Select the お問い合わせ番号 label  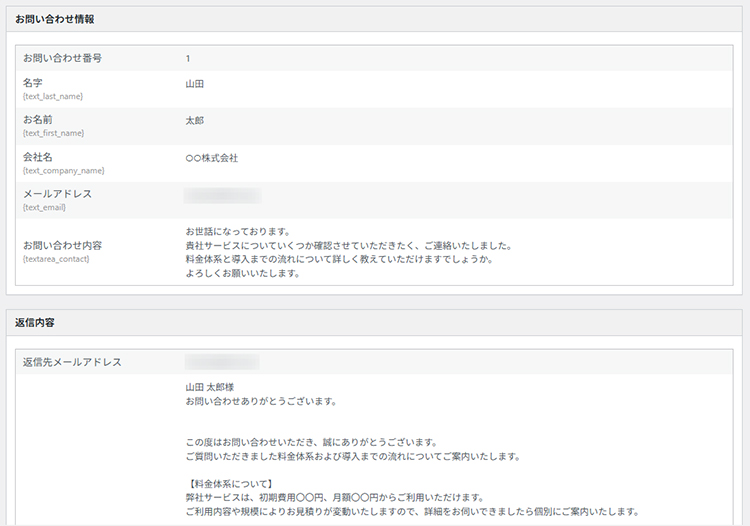(x=62, y=58)
